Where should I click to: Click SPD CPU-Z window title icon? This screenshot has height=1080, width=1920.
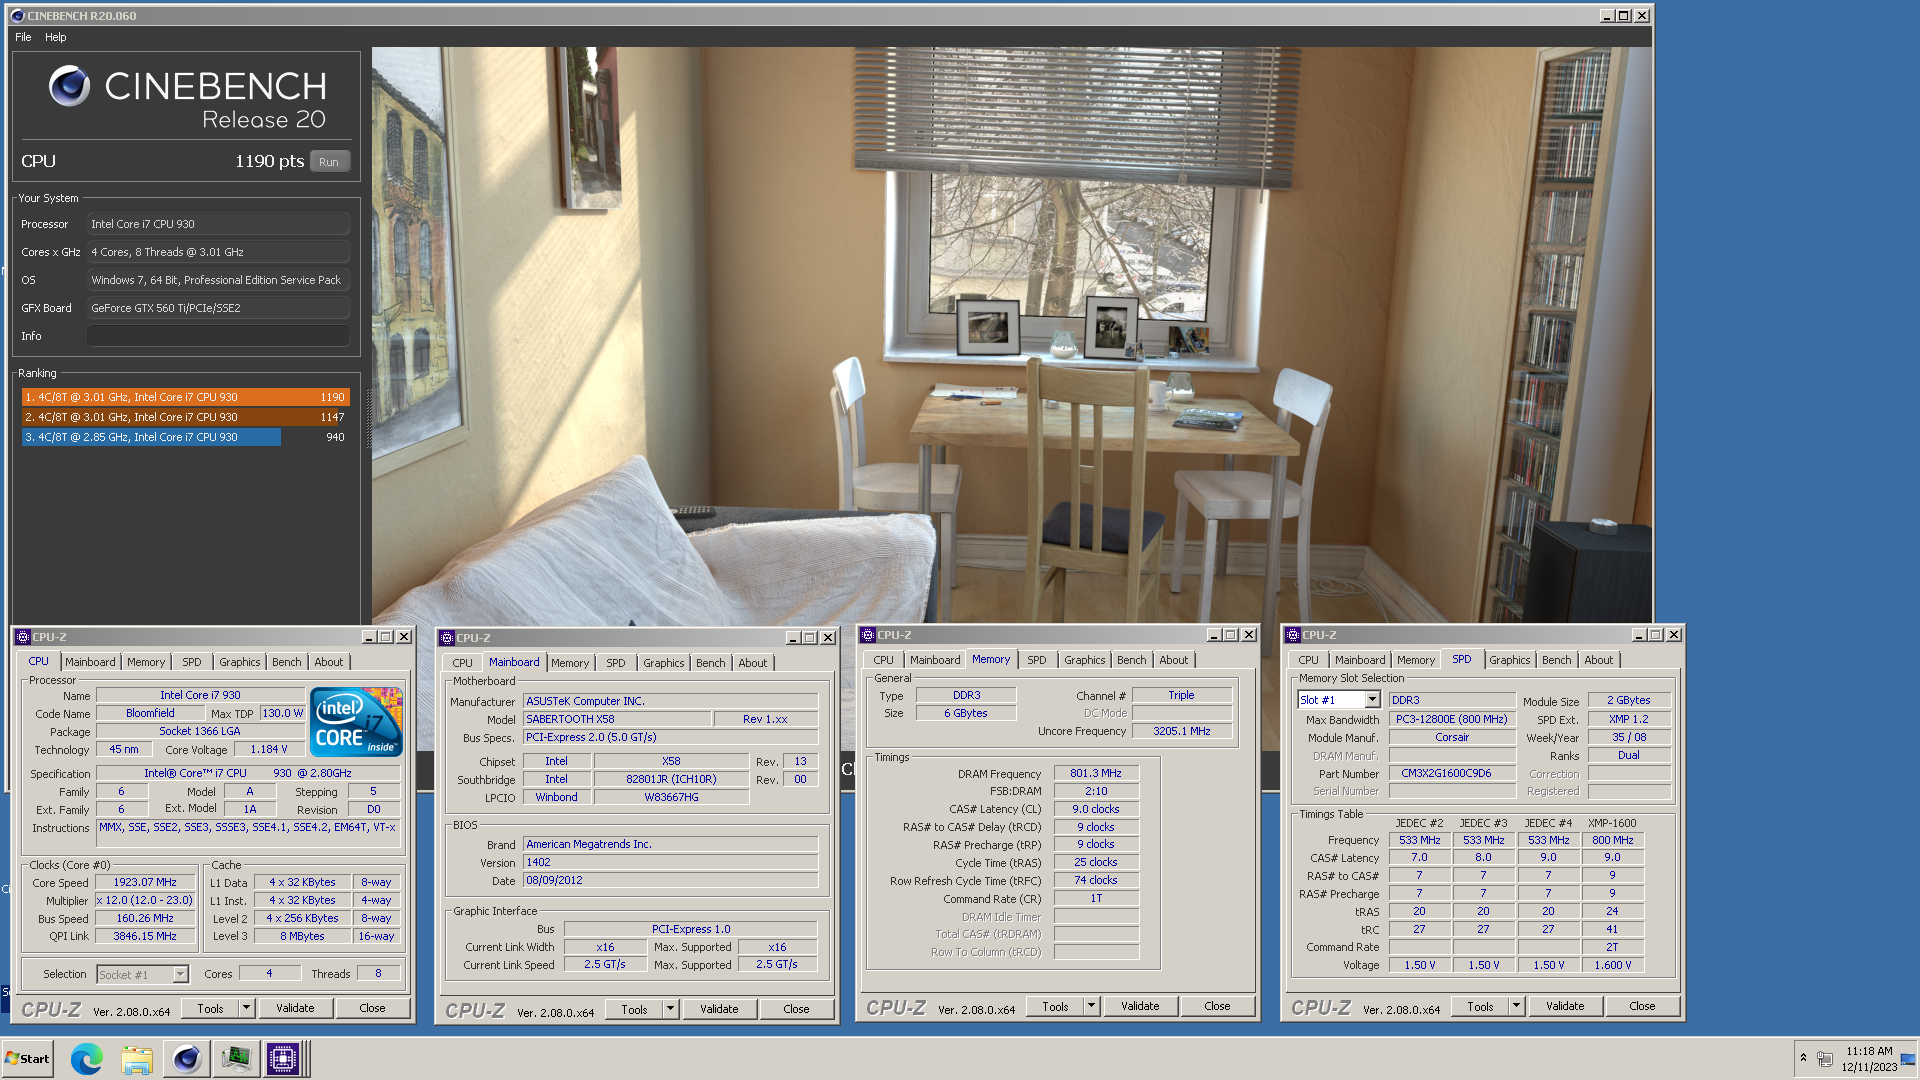[1293, 635]
